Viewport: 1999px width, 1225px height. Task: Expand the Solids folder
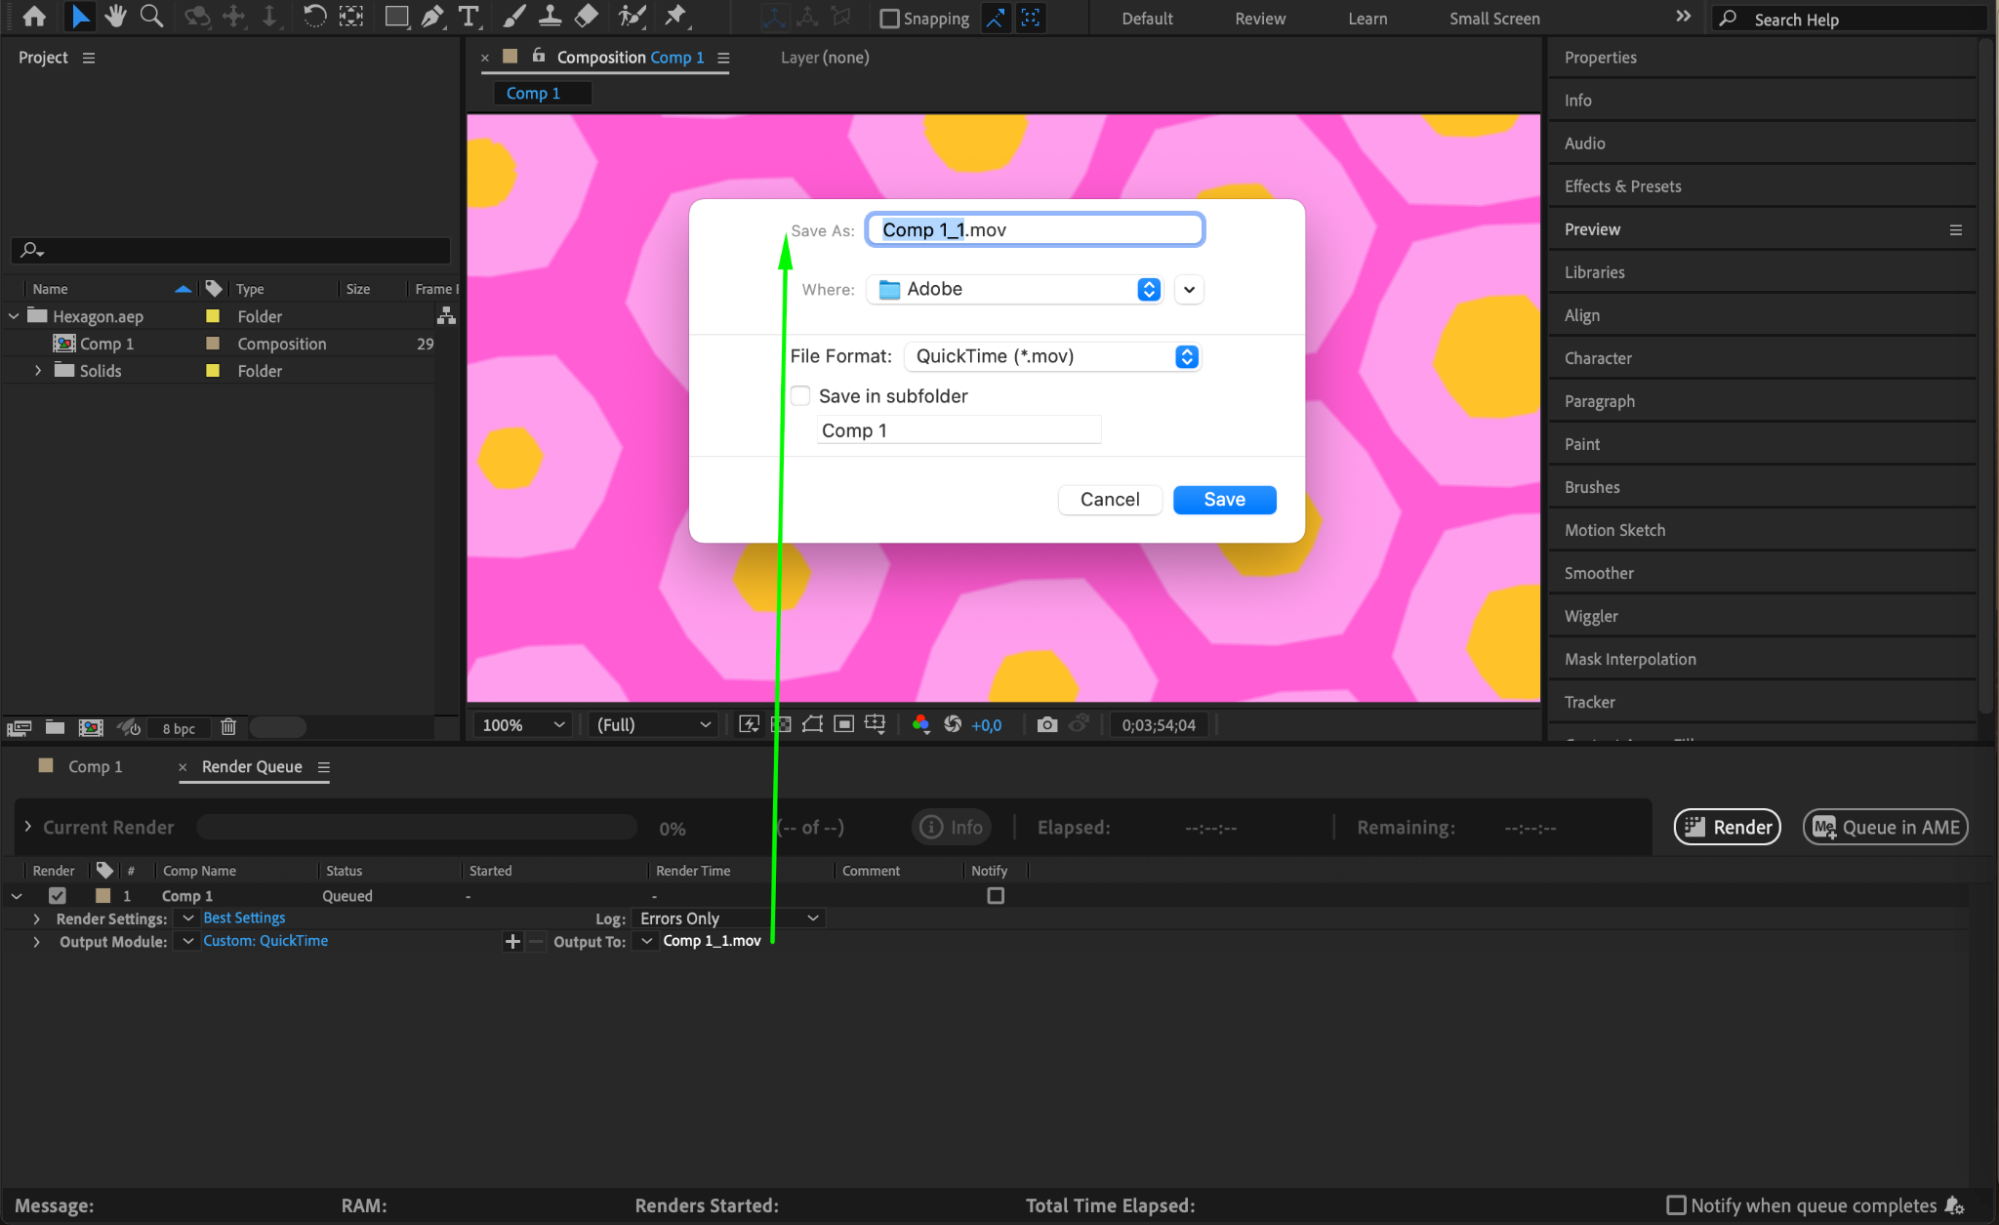click(x=38, y=370)
